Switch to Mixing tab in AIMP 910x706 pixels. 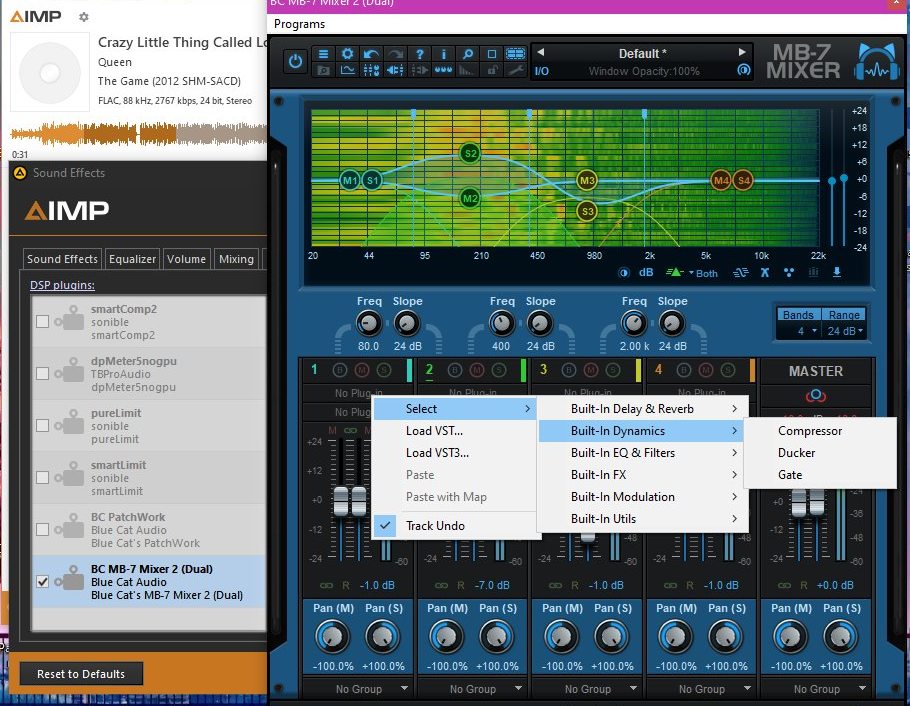click(x=236, y=259)
